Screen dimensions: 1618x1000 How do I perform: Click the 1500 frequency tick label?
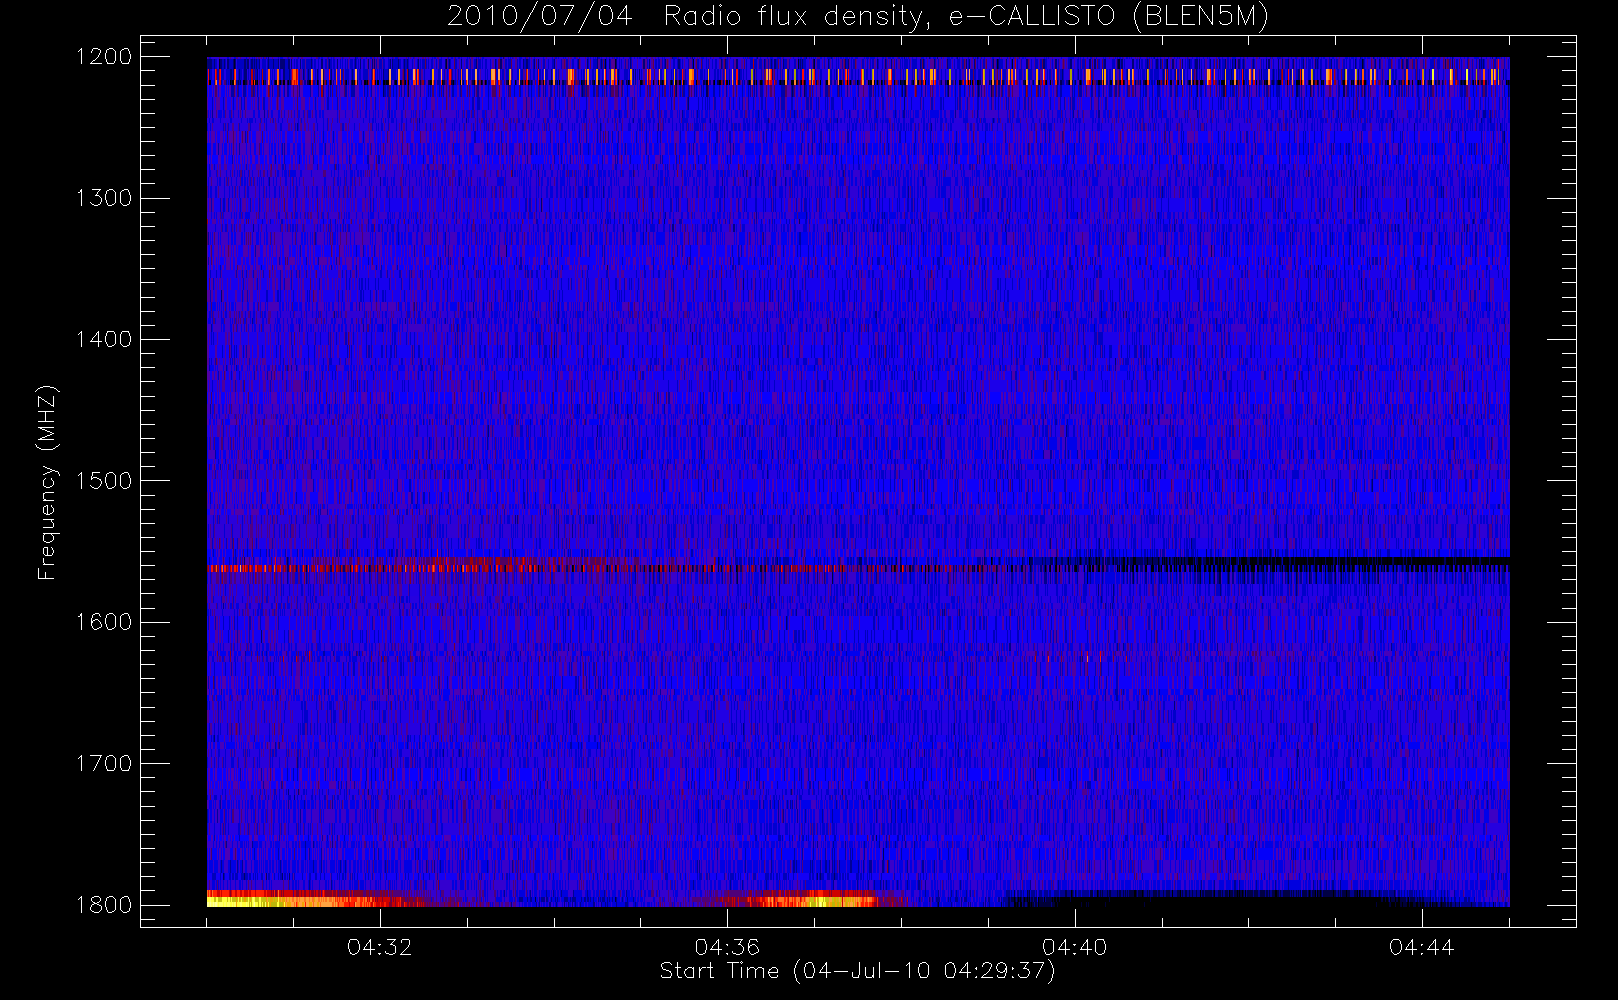pos(104,481)
